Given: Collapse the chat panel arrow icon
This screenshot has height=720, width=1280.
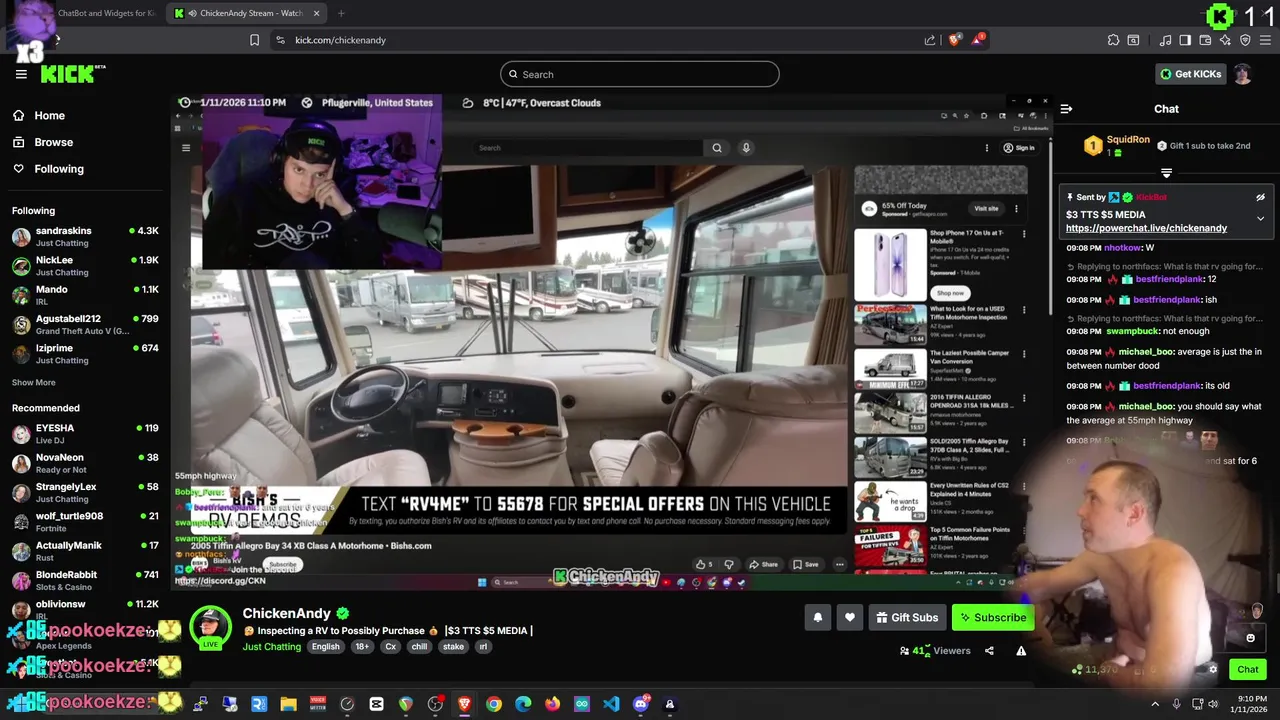Looking at the screenshot, I should click(x=1066, y=109).
